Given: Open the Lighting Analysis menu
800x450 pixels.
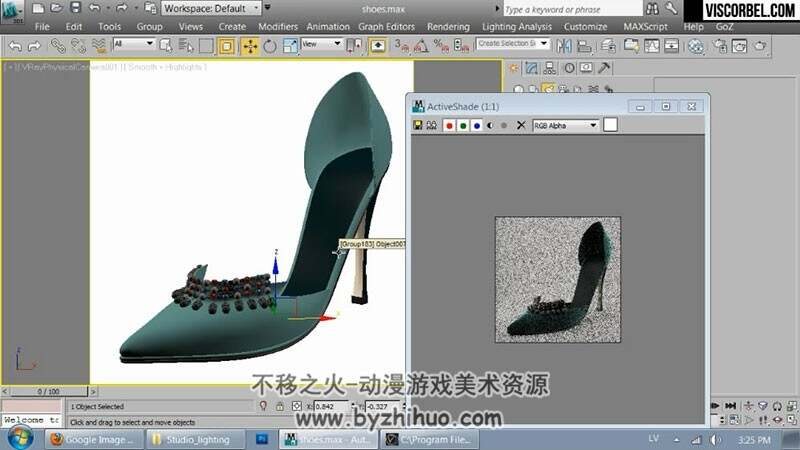Looking at the screenshot, I should (x=517, y=27).
